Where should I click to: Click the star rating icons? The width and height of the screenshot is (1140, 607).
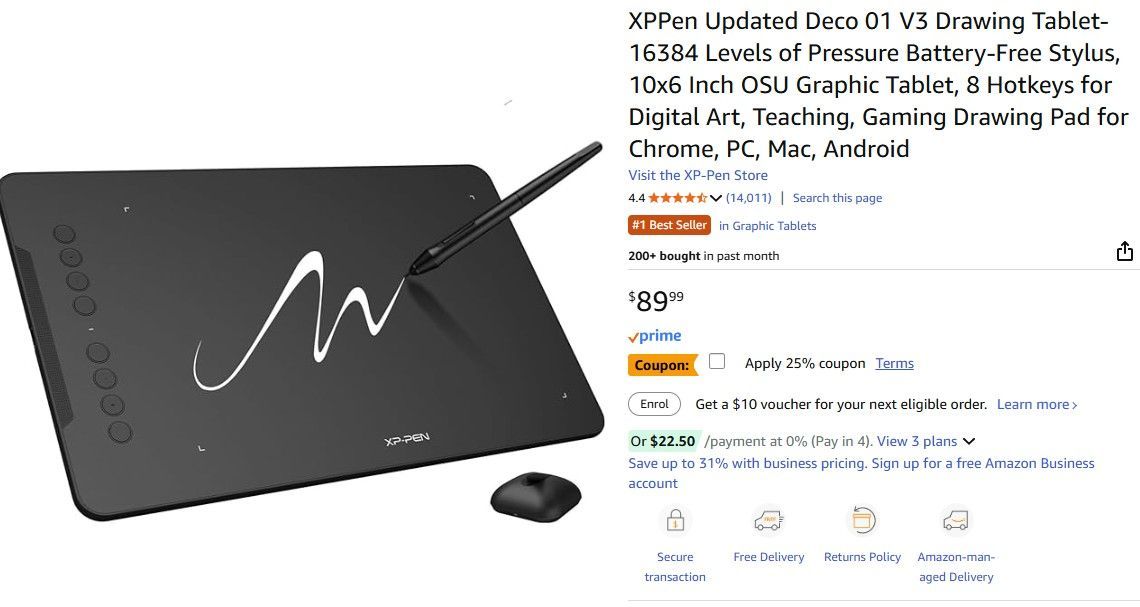(677, 198)
